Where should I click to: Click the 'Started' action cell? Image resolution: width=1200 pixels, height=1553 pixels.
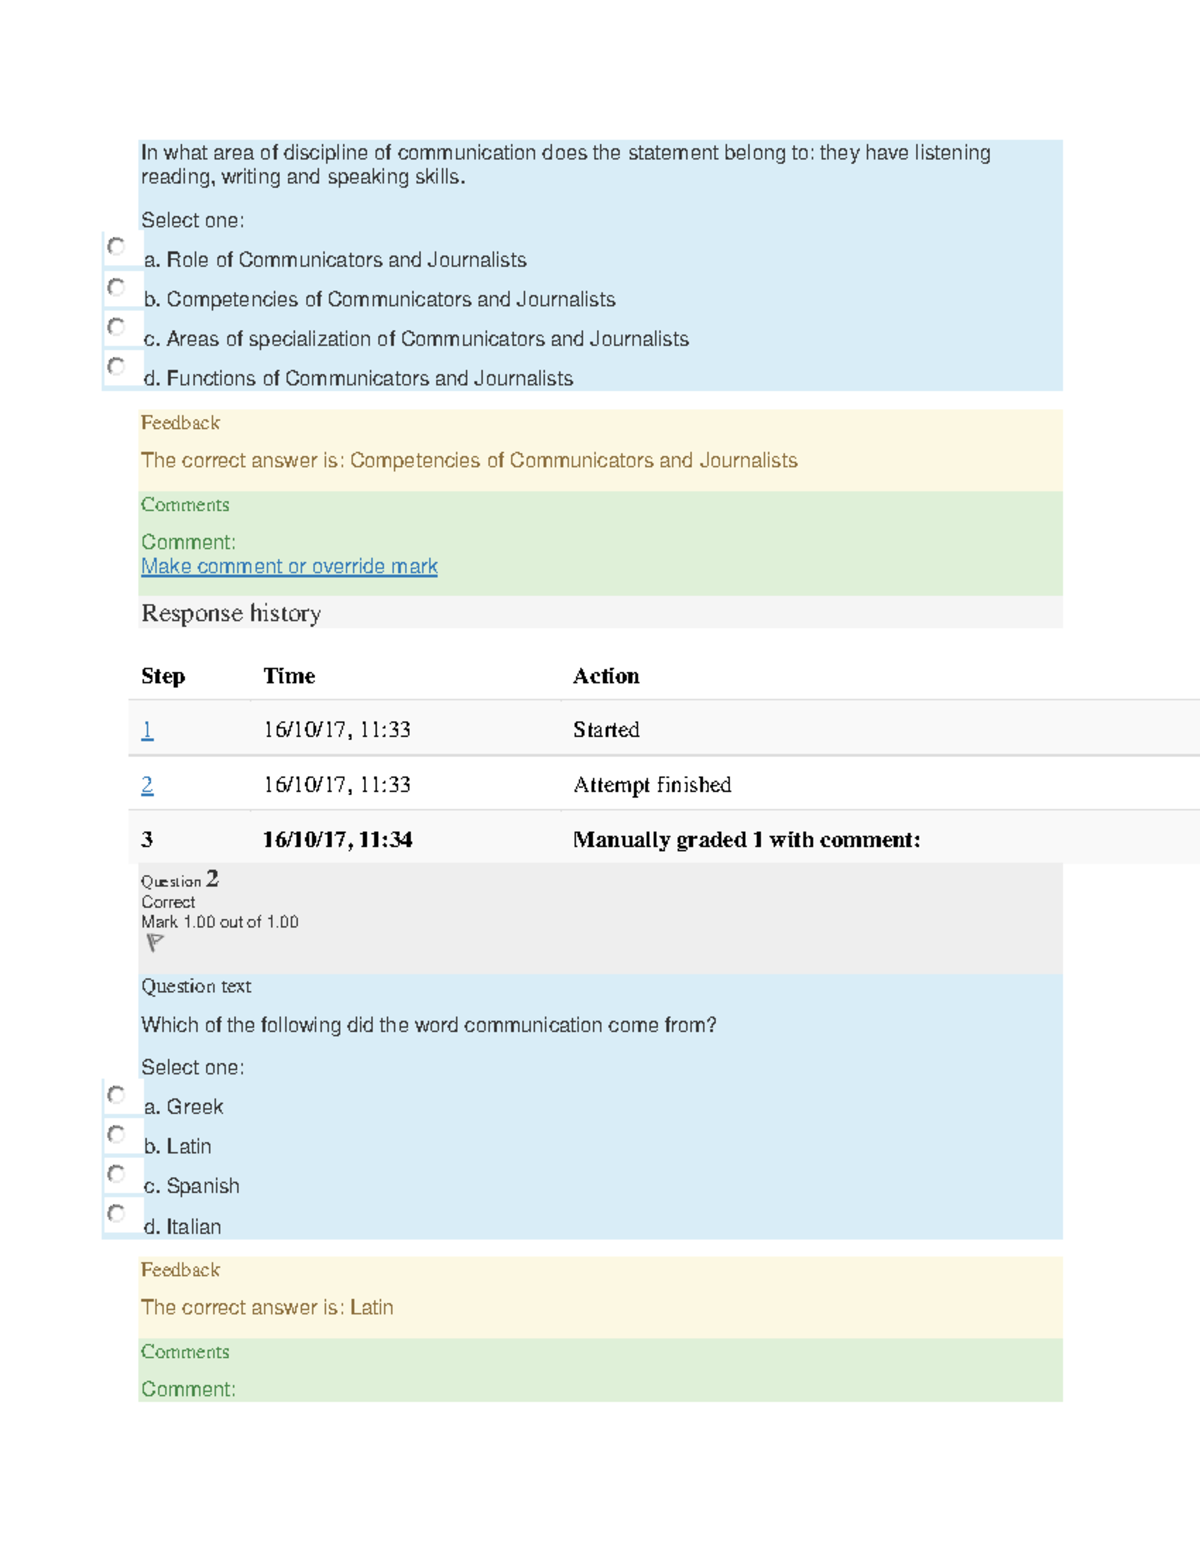coord(606,730)
